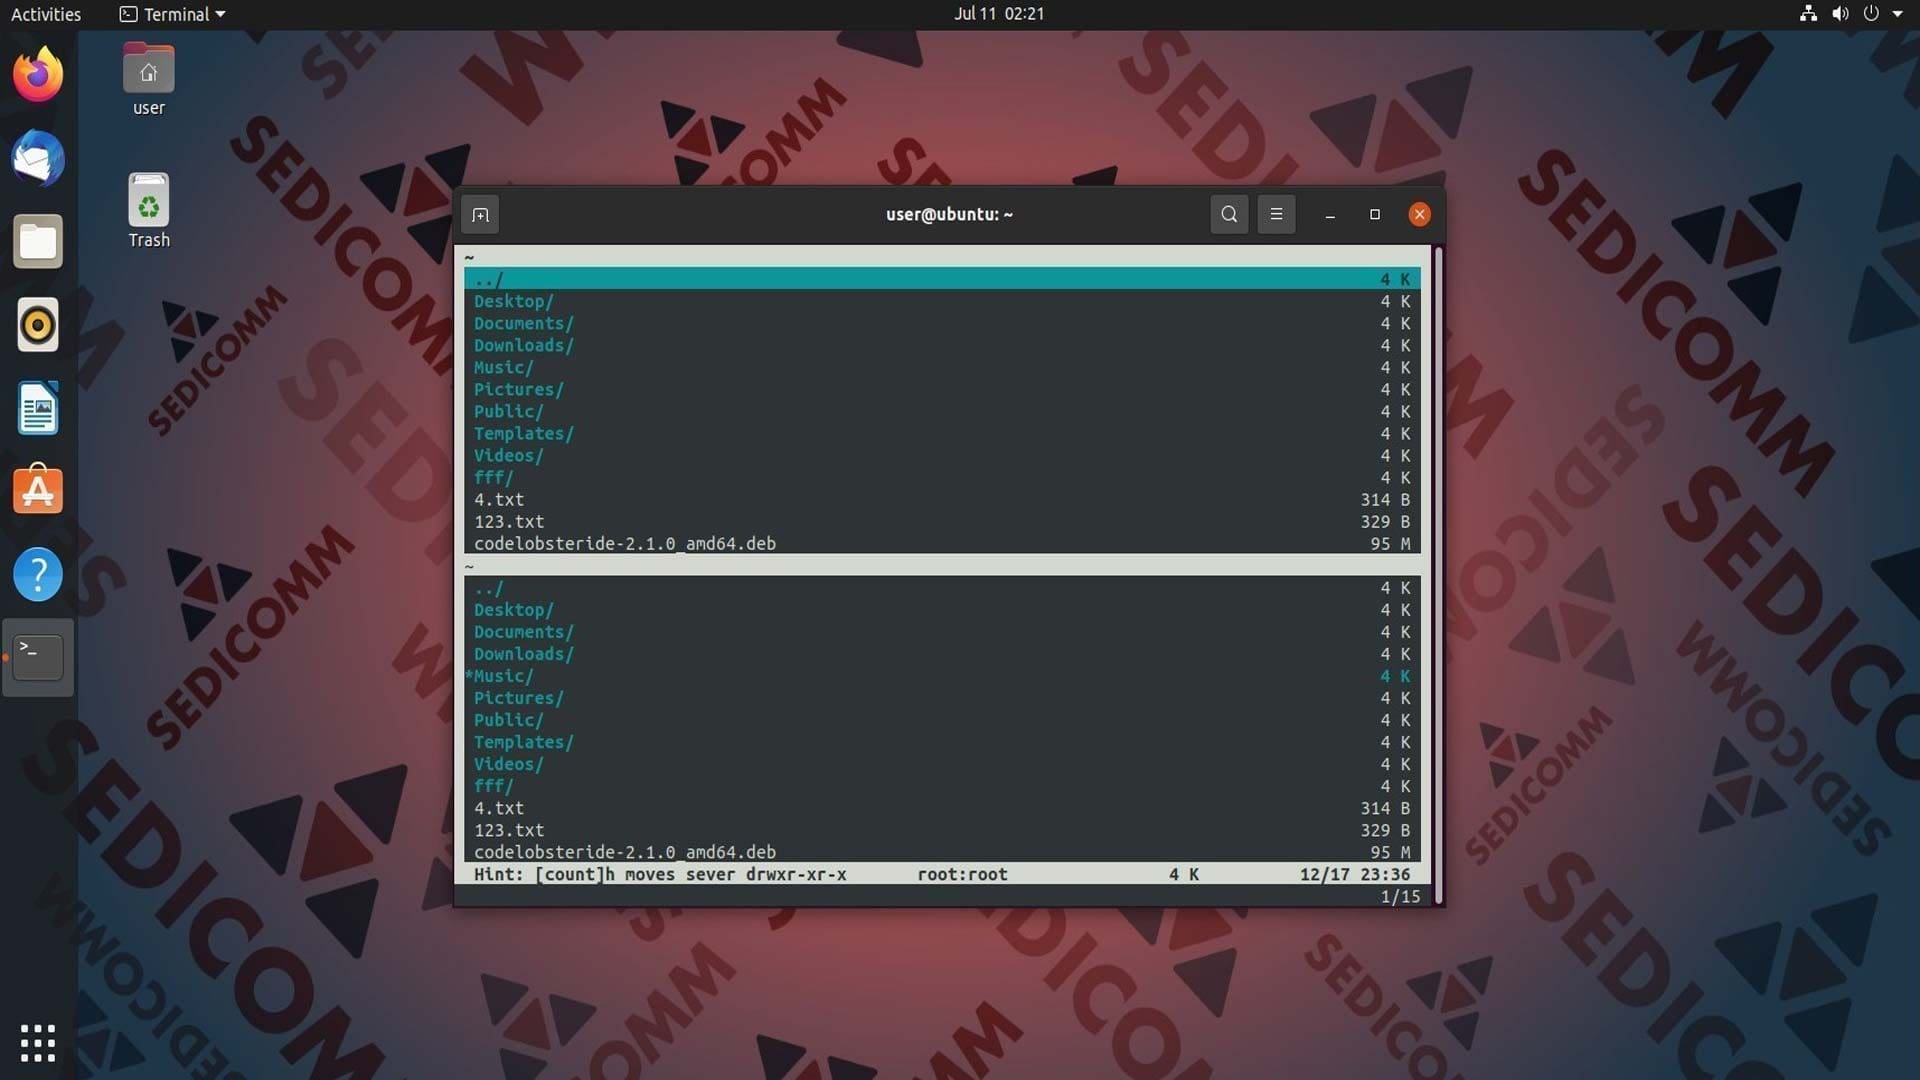Click the terminal search icon
This screenshot has height=1080, width=1920.
[1229, 214]
